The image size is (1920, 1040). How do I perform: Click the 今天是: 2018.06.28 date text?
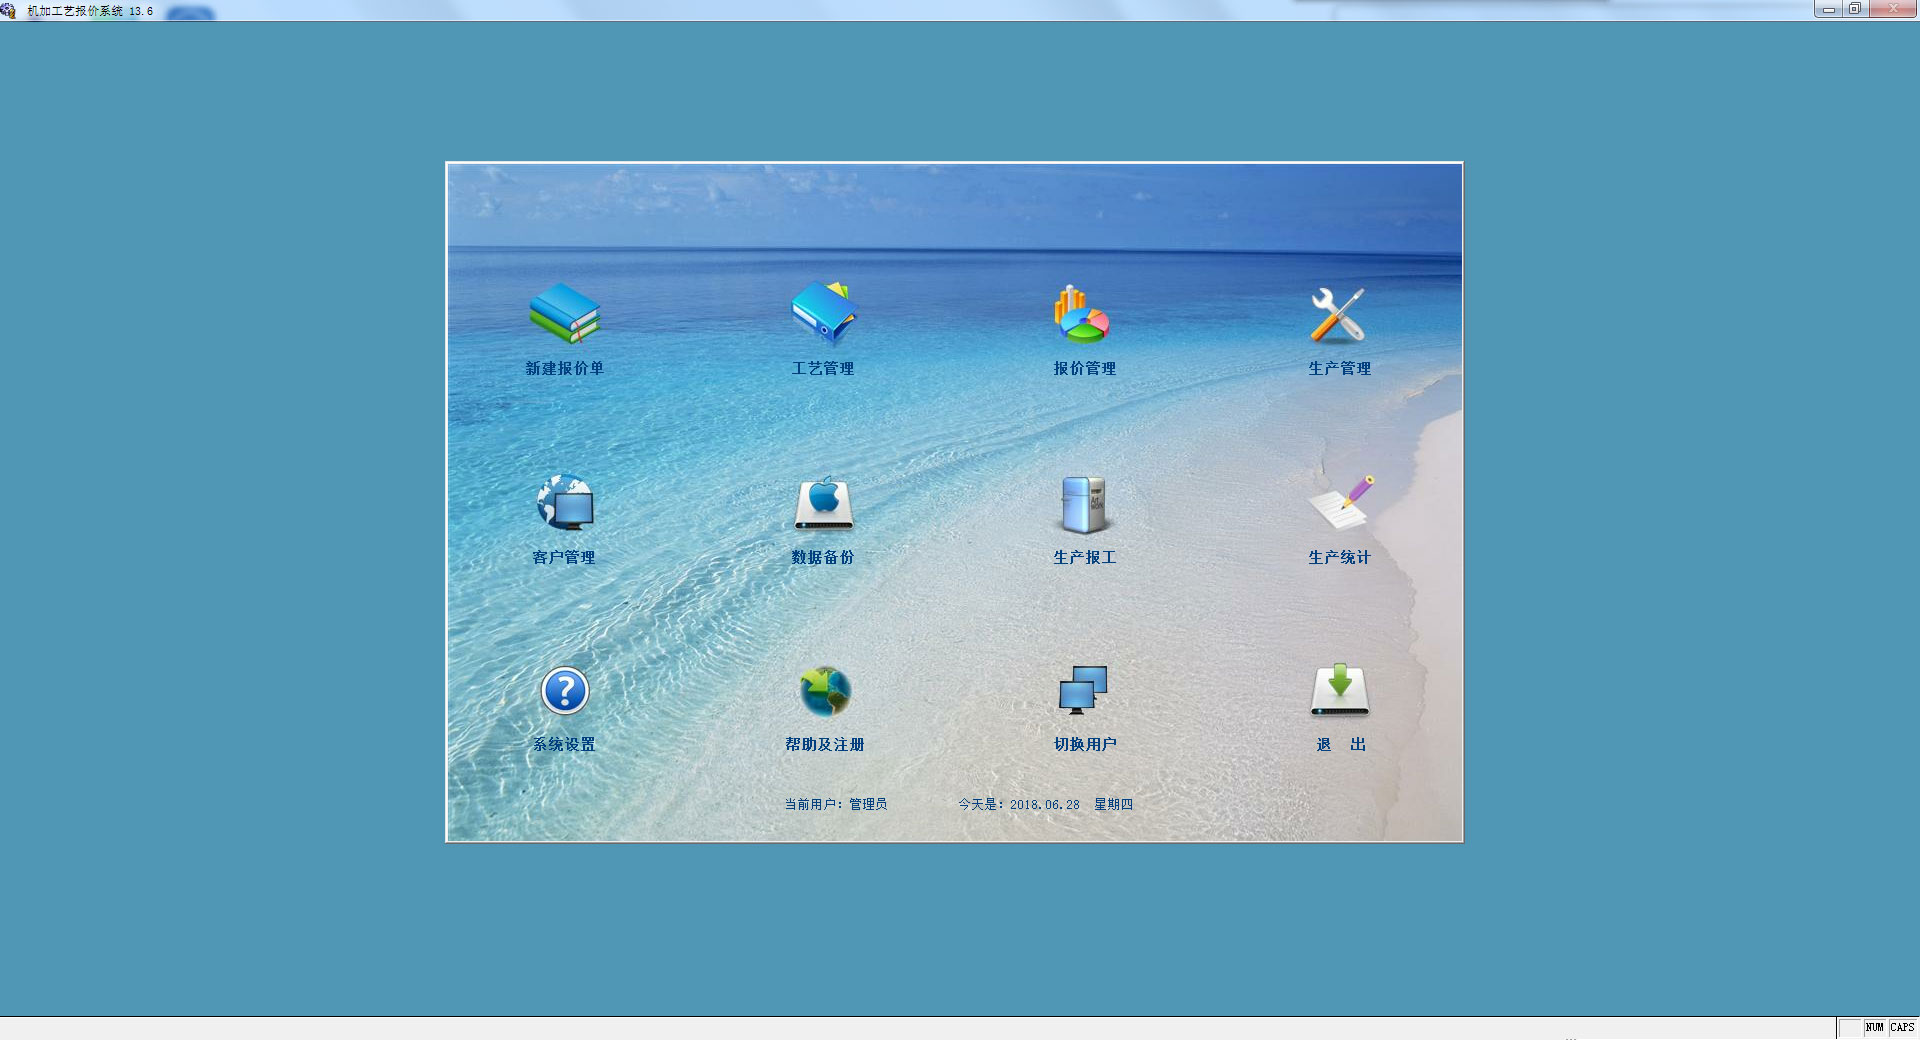[1019, 804]
